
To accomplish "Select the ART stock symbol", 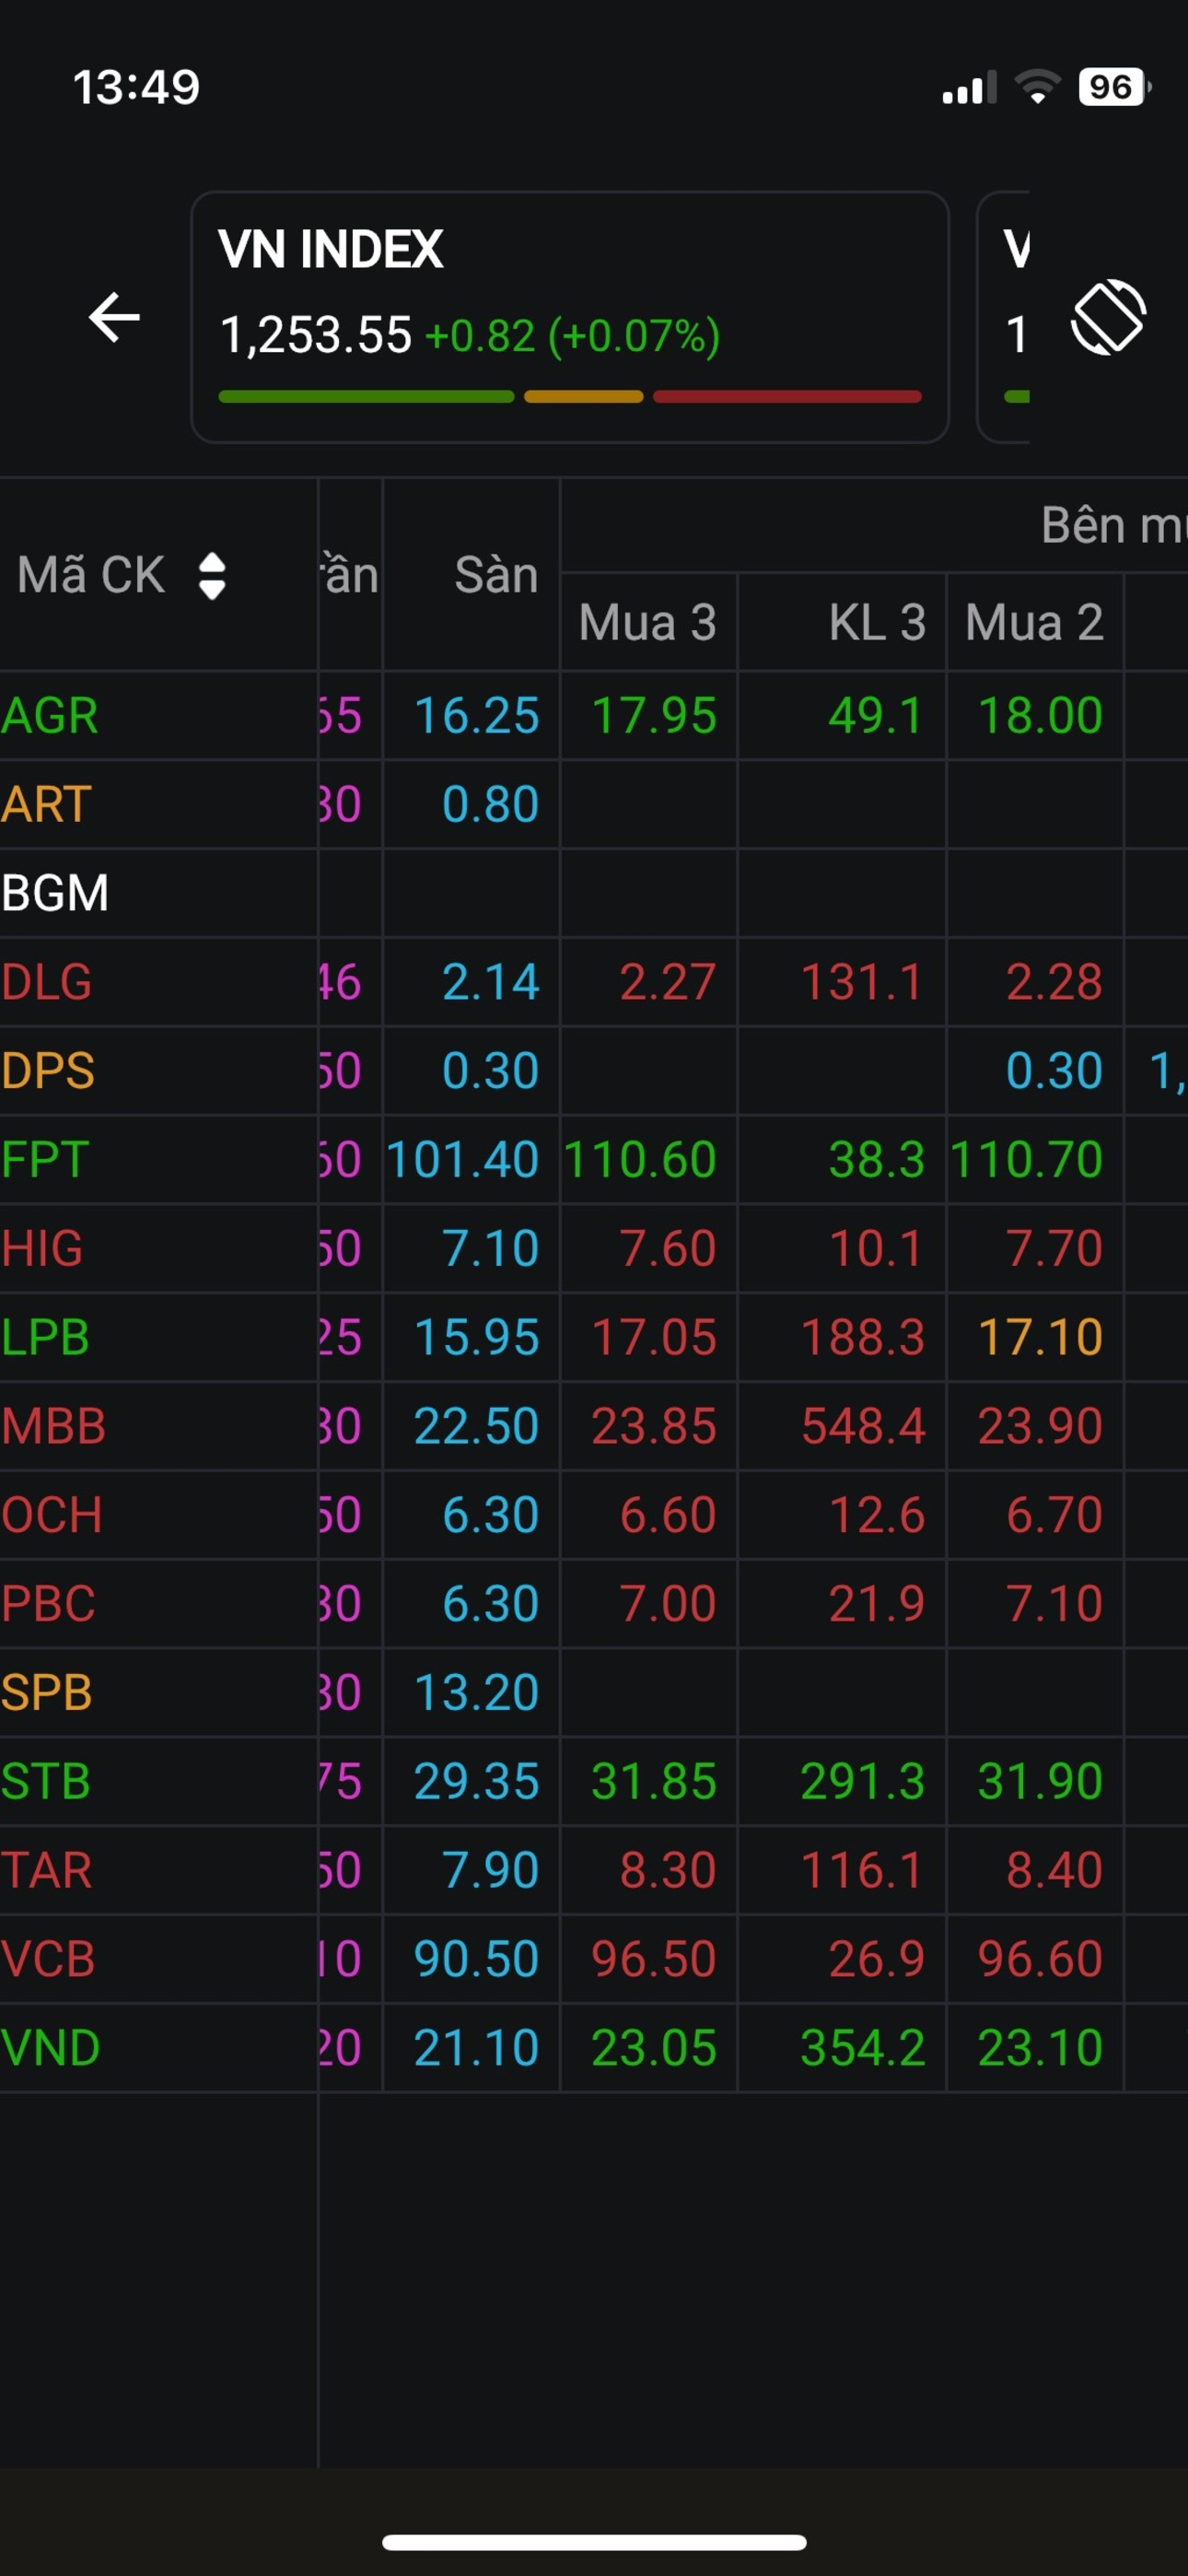I will [47, 805].
